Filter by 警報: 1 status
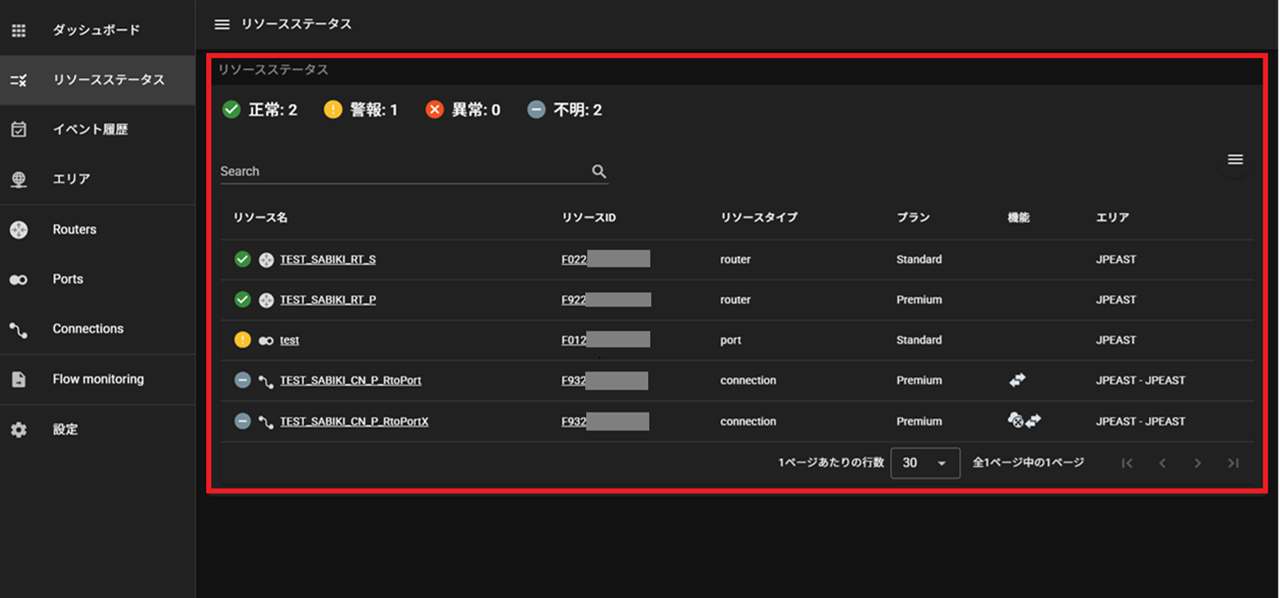The height and width of the screenshot is (598, 1280). (361, 109)
